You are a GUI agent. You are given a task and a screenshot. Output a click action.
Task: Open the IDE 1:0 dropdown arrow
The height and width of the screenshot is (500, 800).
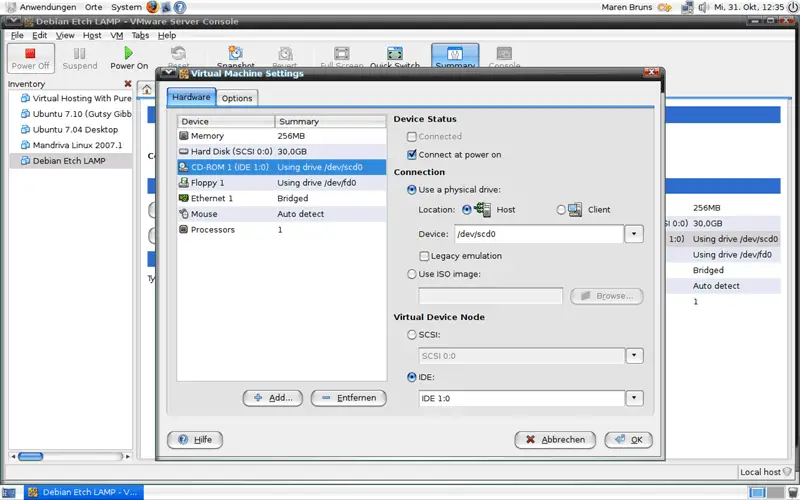[x=634, y=398]
